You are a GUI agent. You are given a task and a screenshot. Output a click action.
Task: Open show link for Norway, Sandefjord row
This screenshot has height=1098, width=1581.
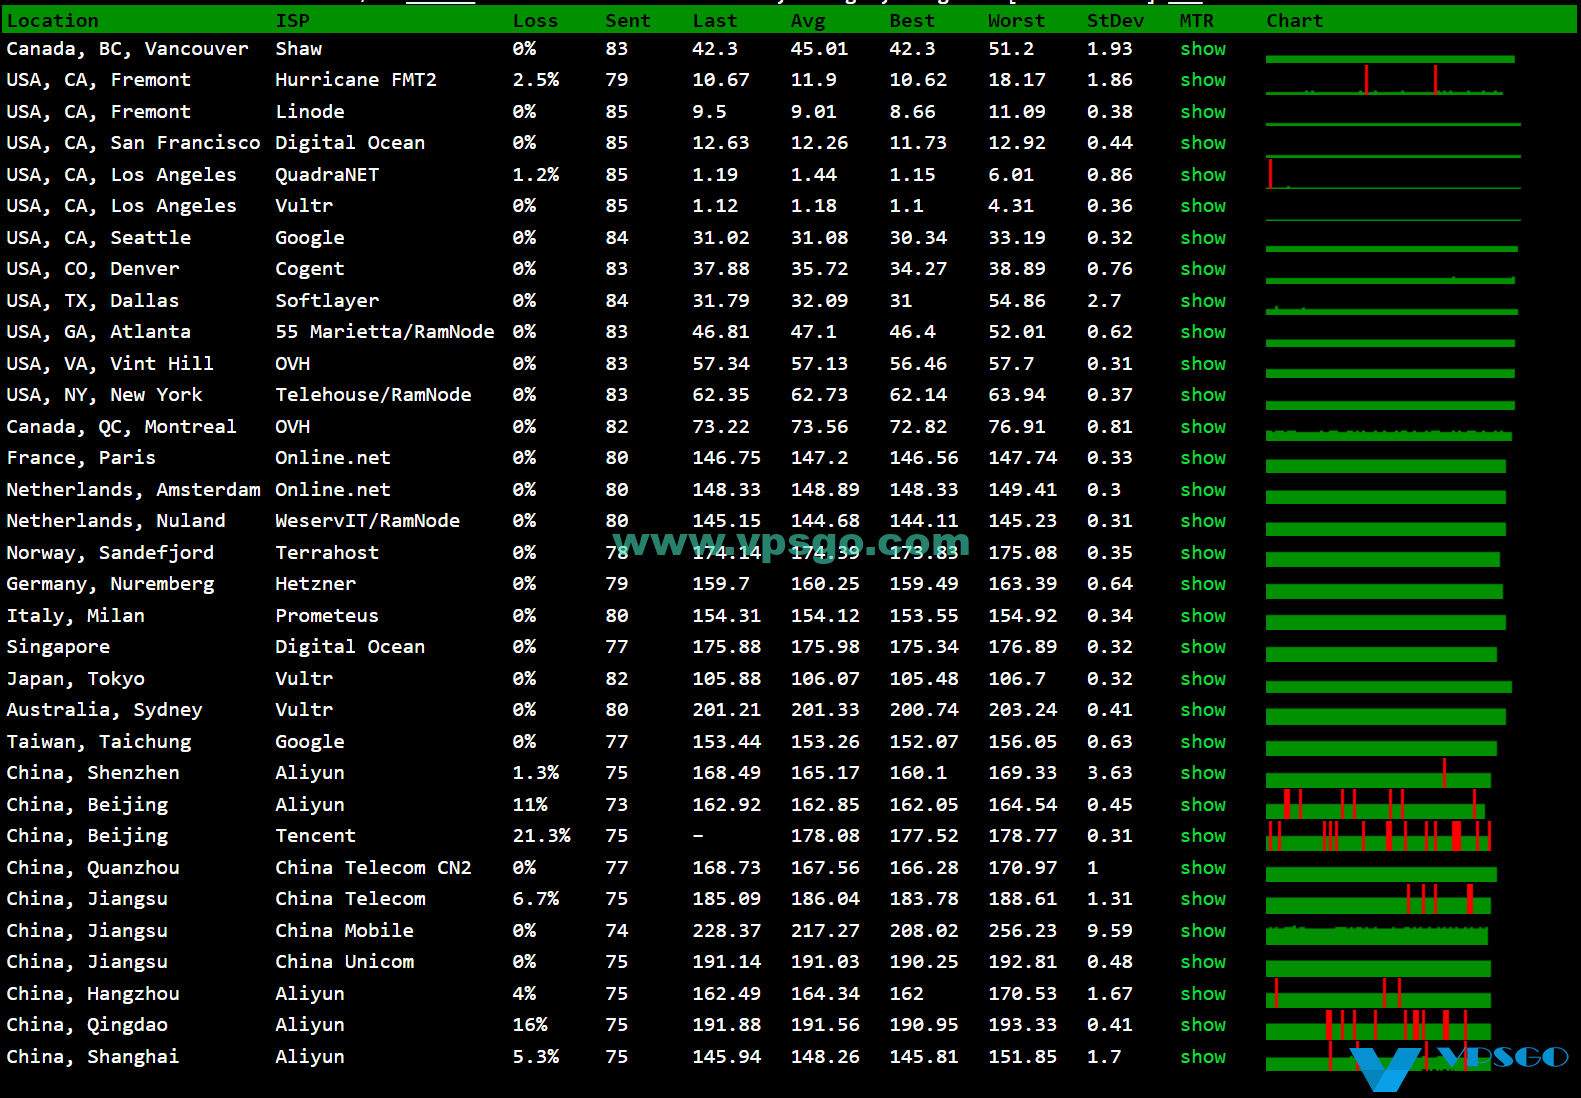1202,553
